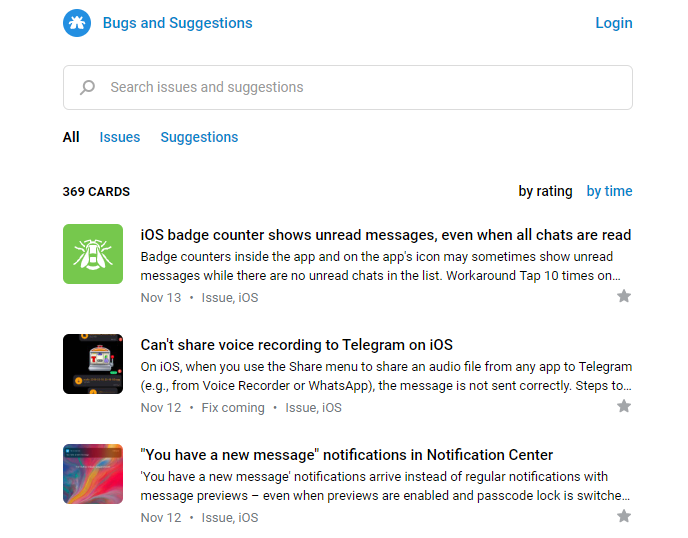The image size is (688, 538).
Task: Star the Notification Center issue card
Action: pyautogui.click(x=624, y=516)
